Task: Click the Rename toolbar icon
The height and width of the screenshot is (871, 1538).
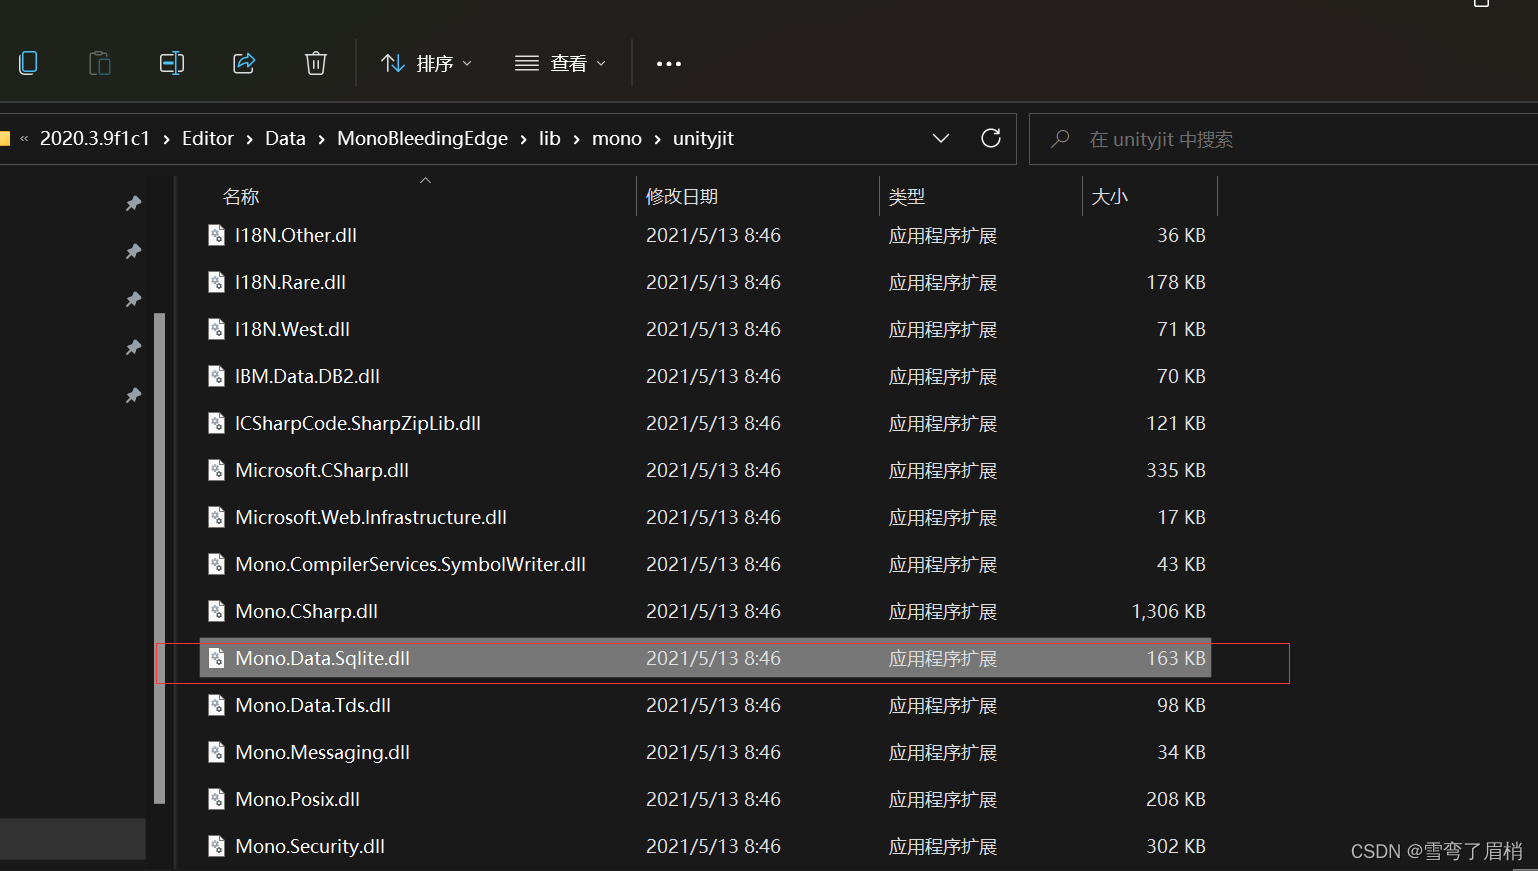Action: pos(172,63)
